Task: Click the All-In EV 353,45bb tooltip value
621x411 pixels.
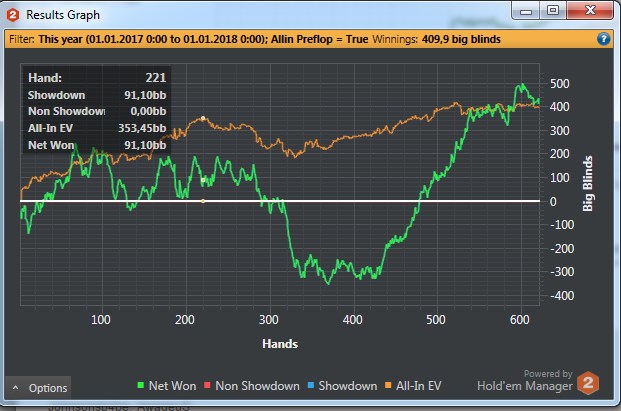Action: pos(142,128)
